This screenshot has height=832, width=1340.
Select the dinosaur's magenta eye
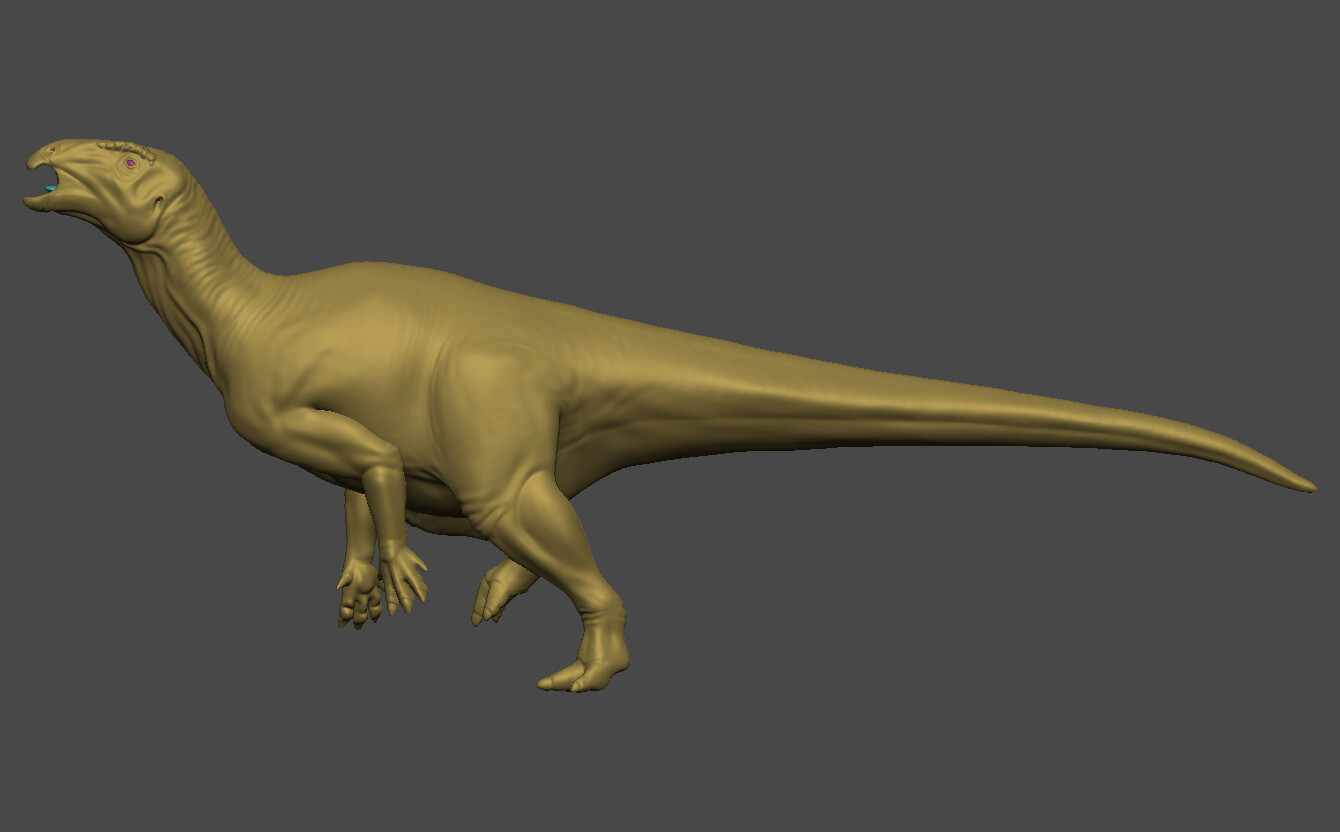(130, 163)
